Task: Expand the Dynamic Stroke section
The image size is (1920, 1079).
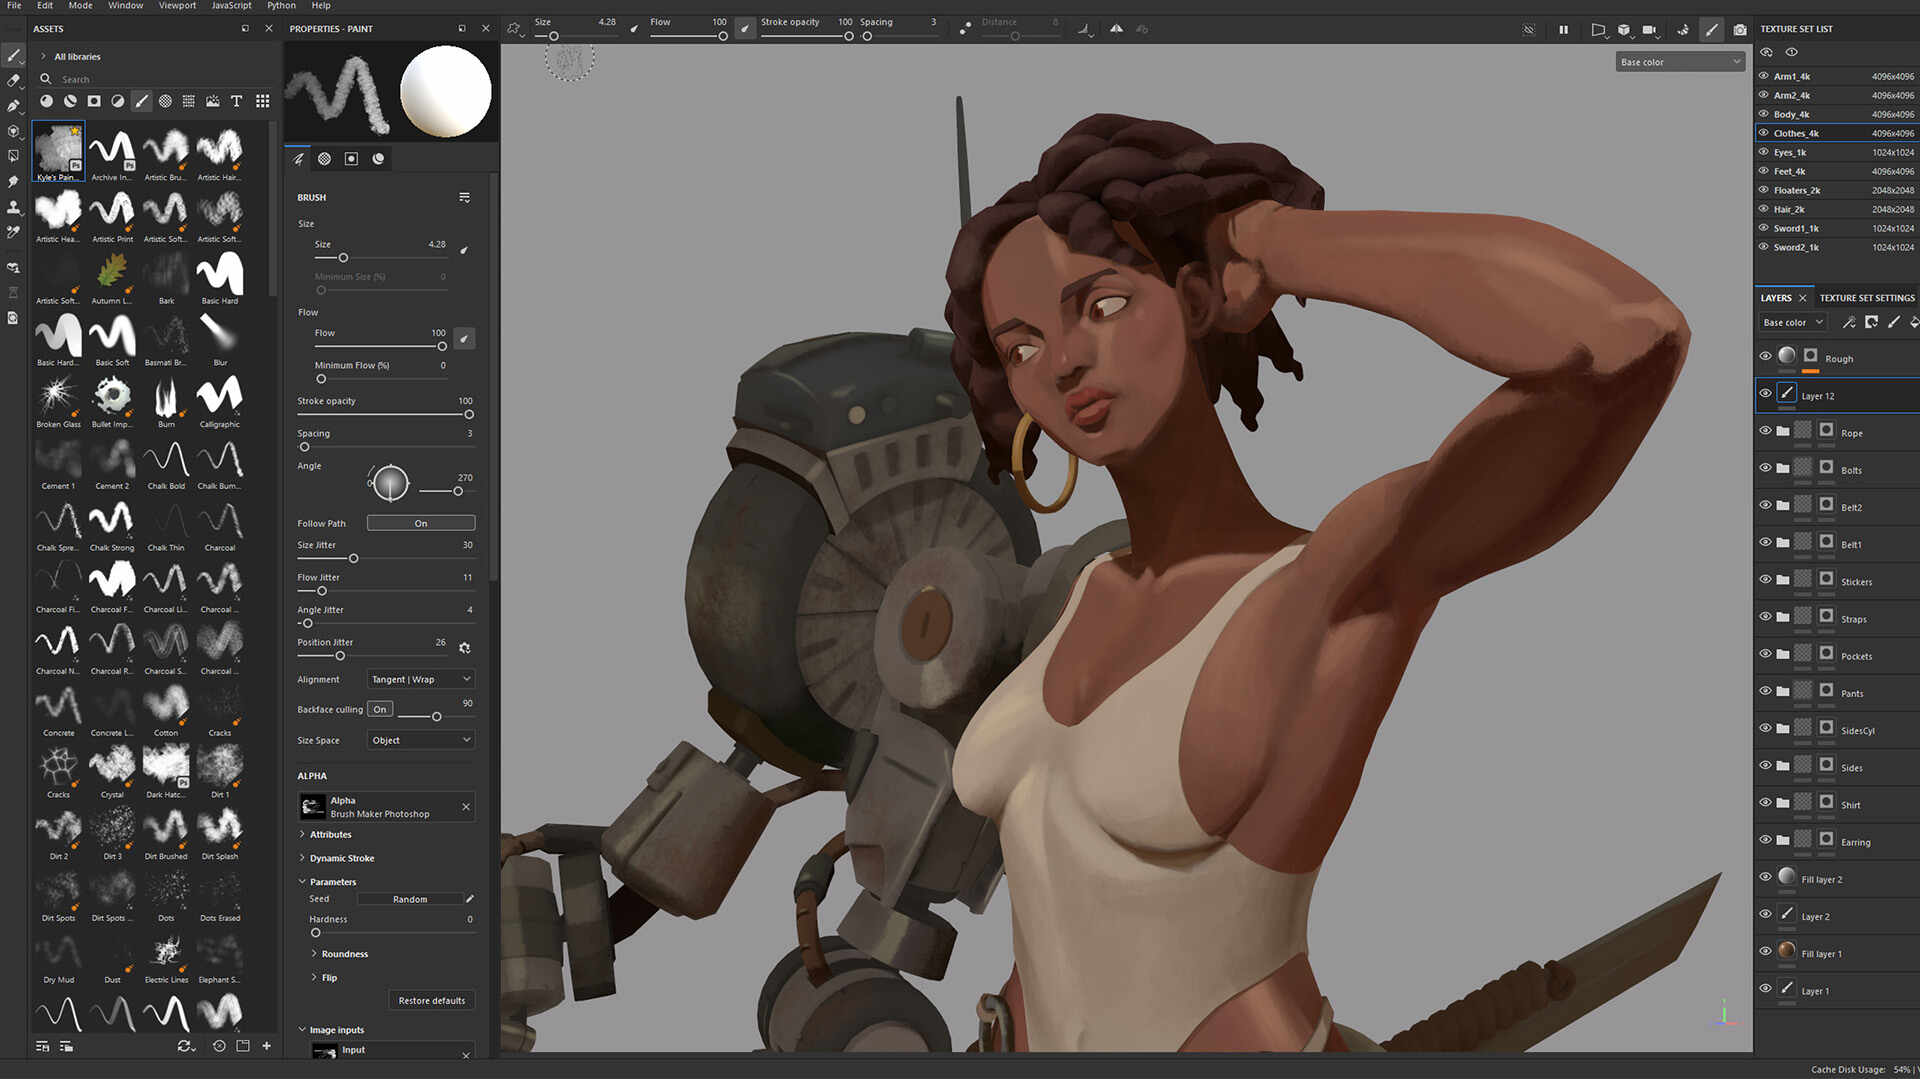Action: tap(341, 858)
